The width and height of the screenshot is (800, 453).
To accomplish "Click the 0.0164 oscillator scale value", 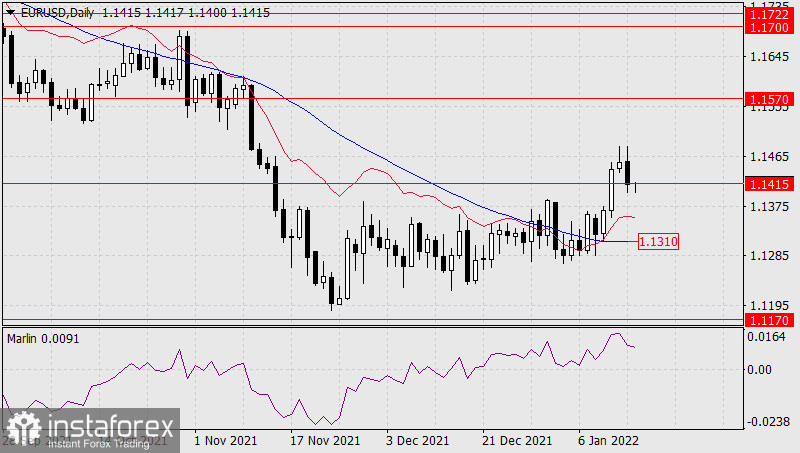I will tap(766, 337).
